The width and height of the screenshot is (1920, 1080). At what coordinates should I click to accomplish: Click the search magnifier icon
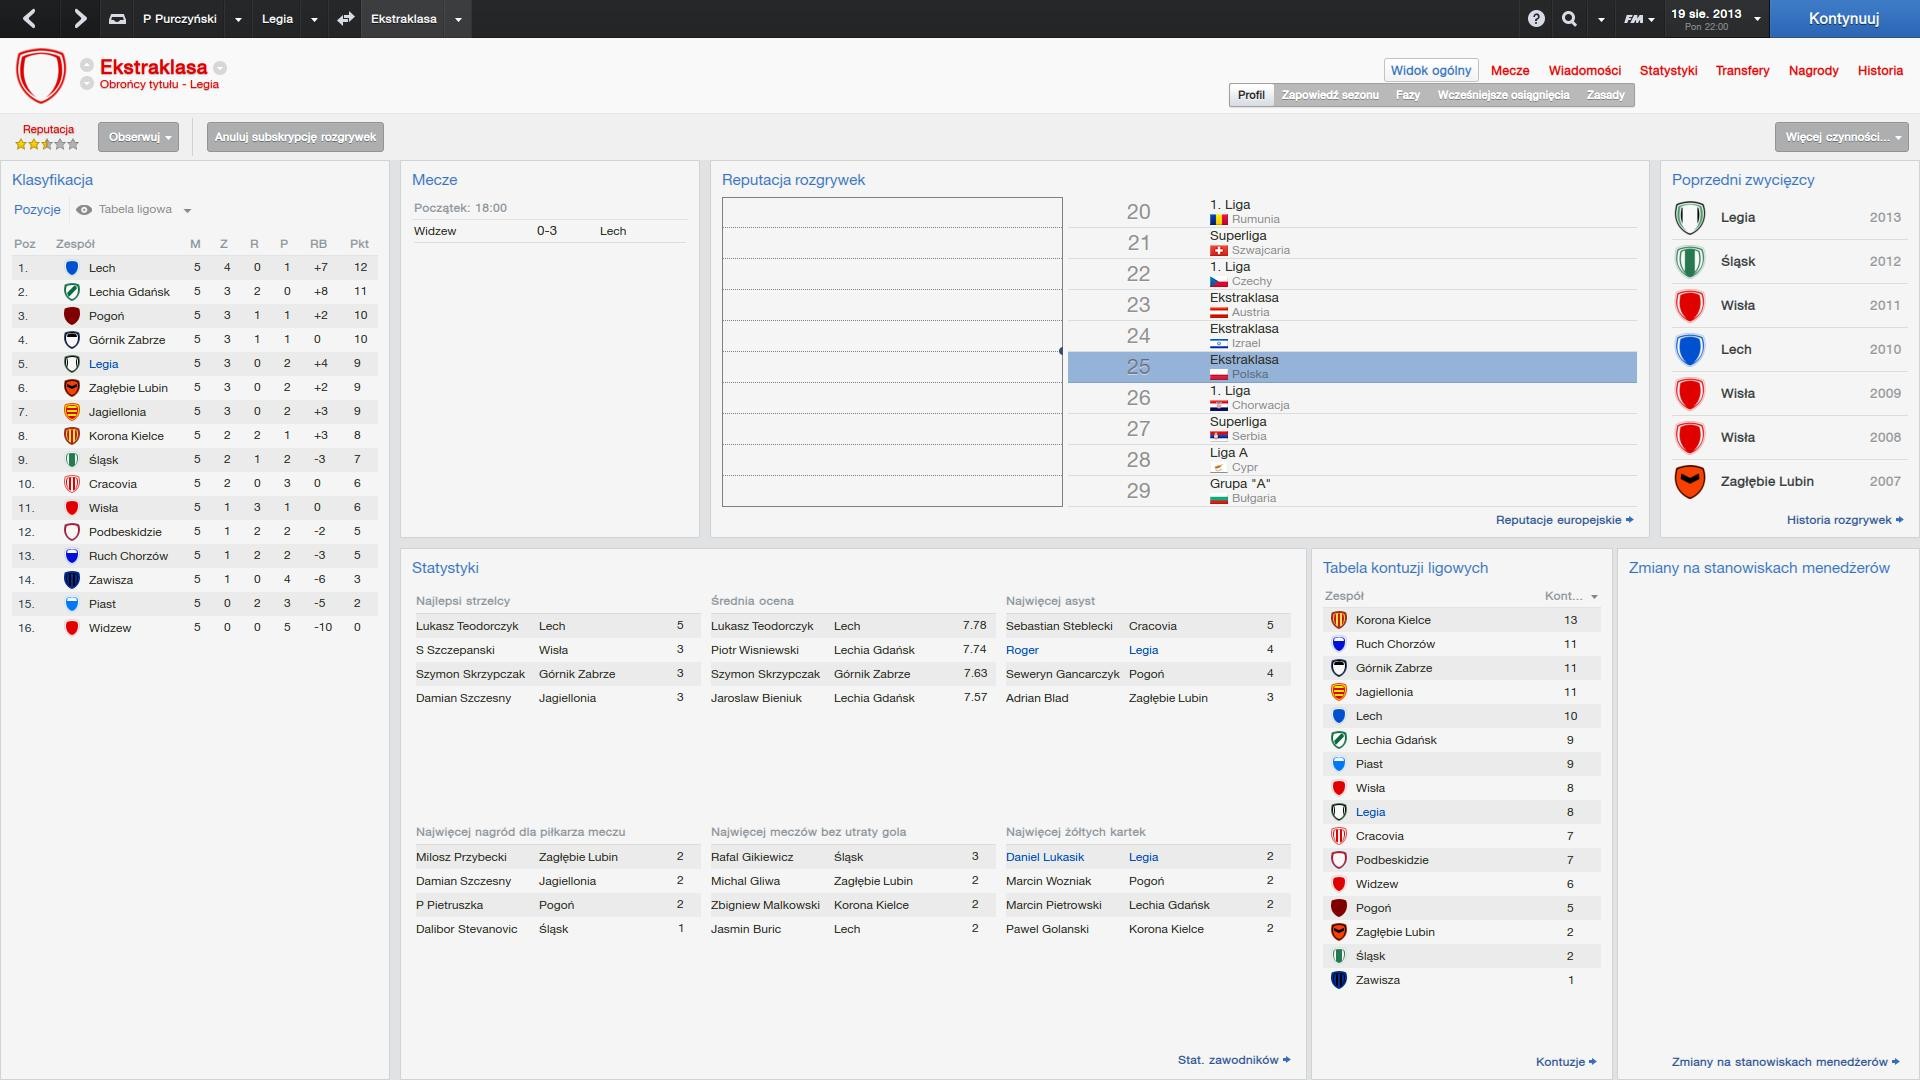[1570, 19]
